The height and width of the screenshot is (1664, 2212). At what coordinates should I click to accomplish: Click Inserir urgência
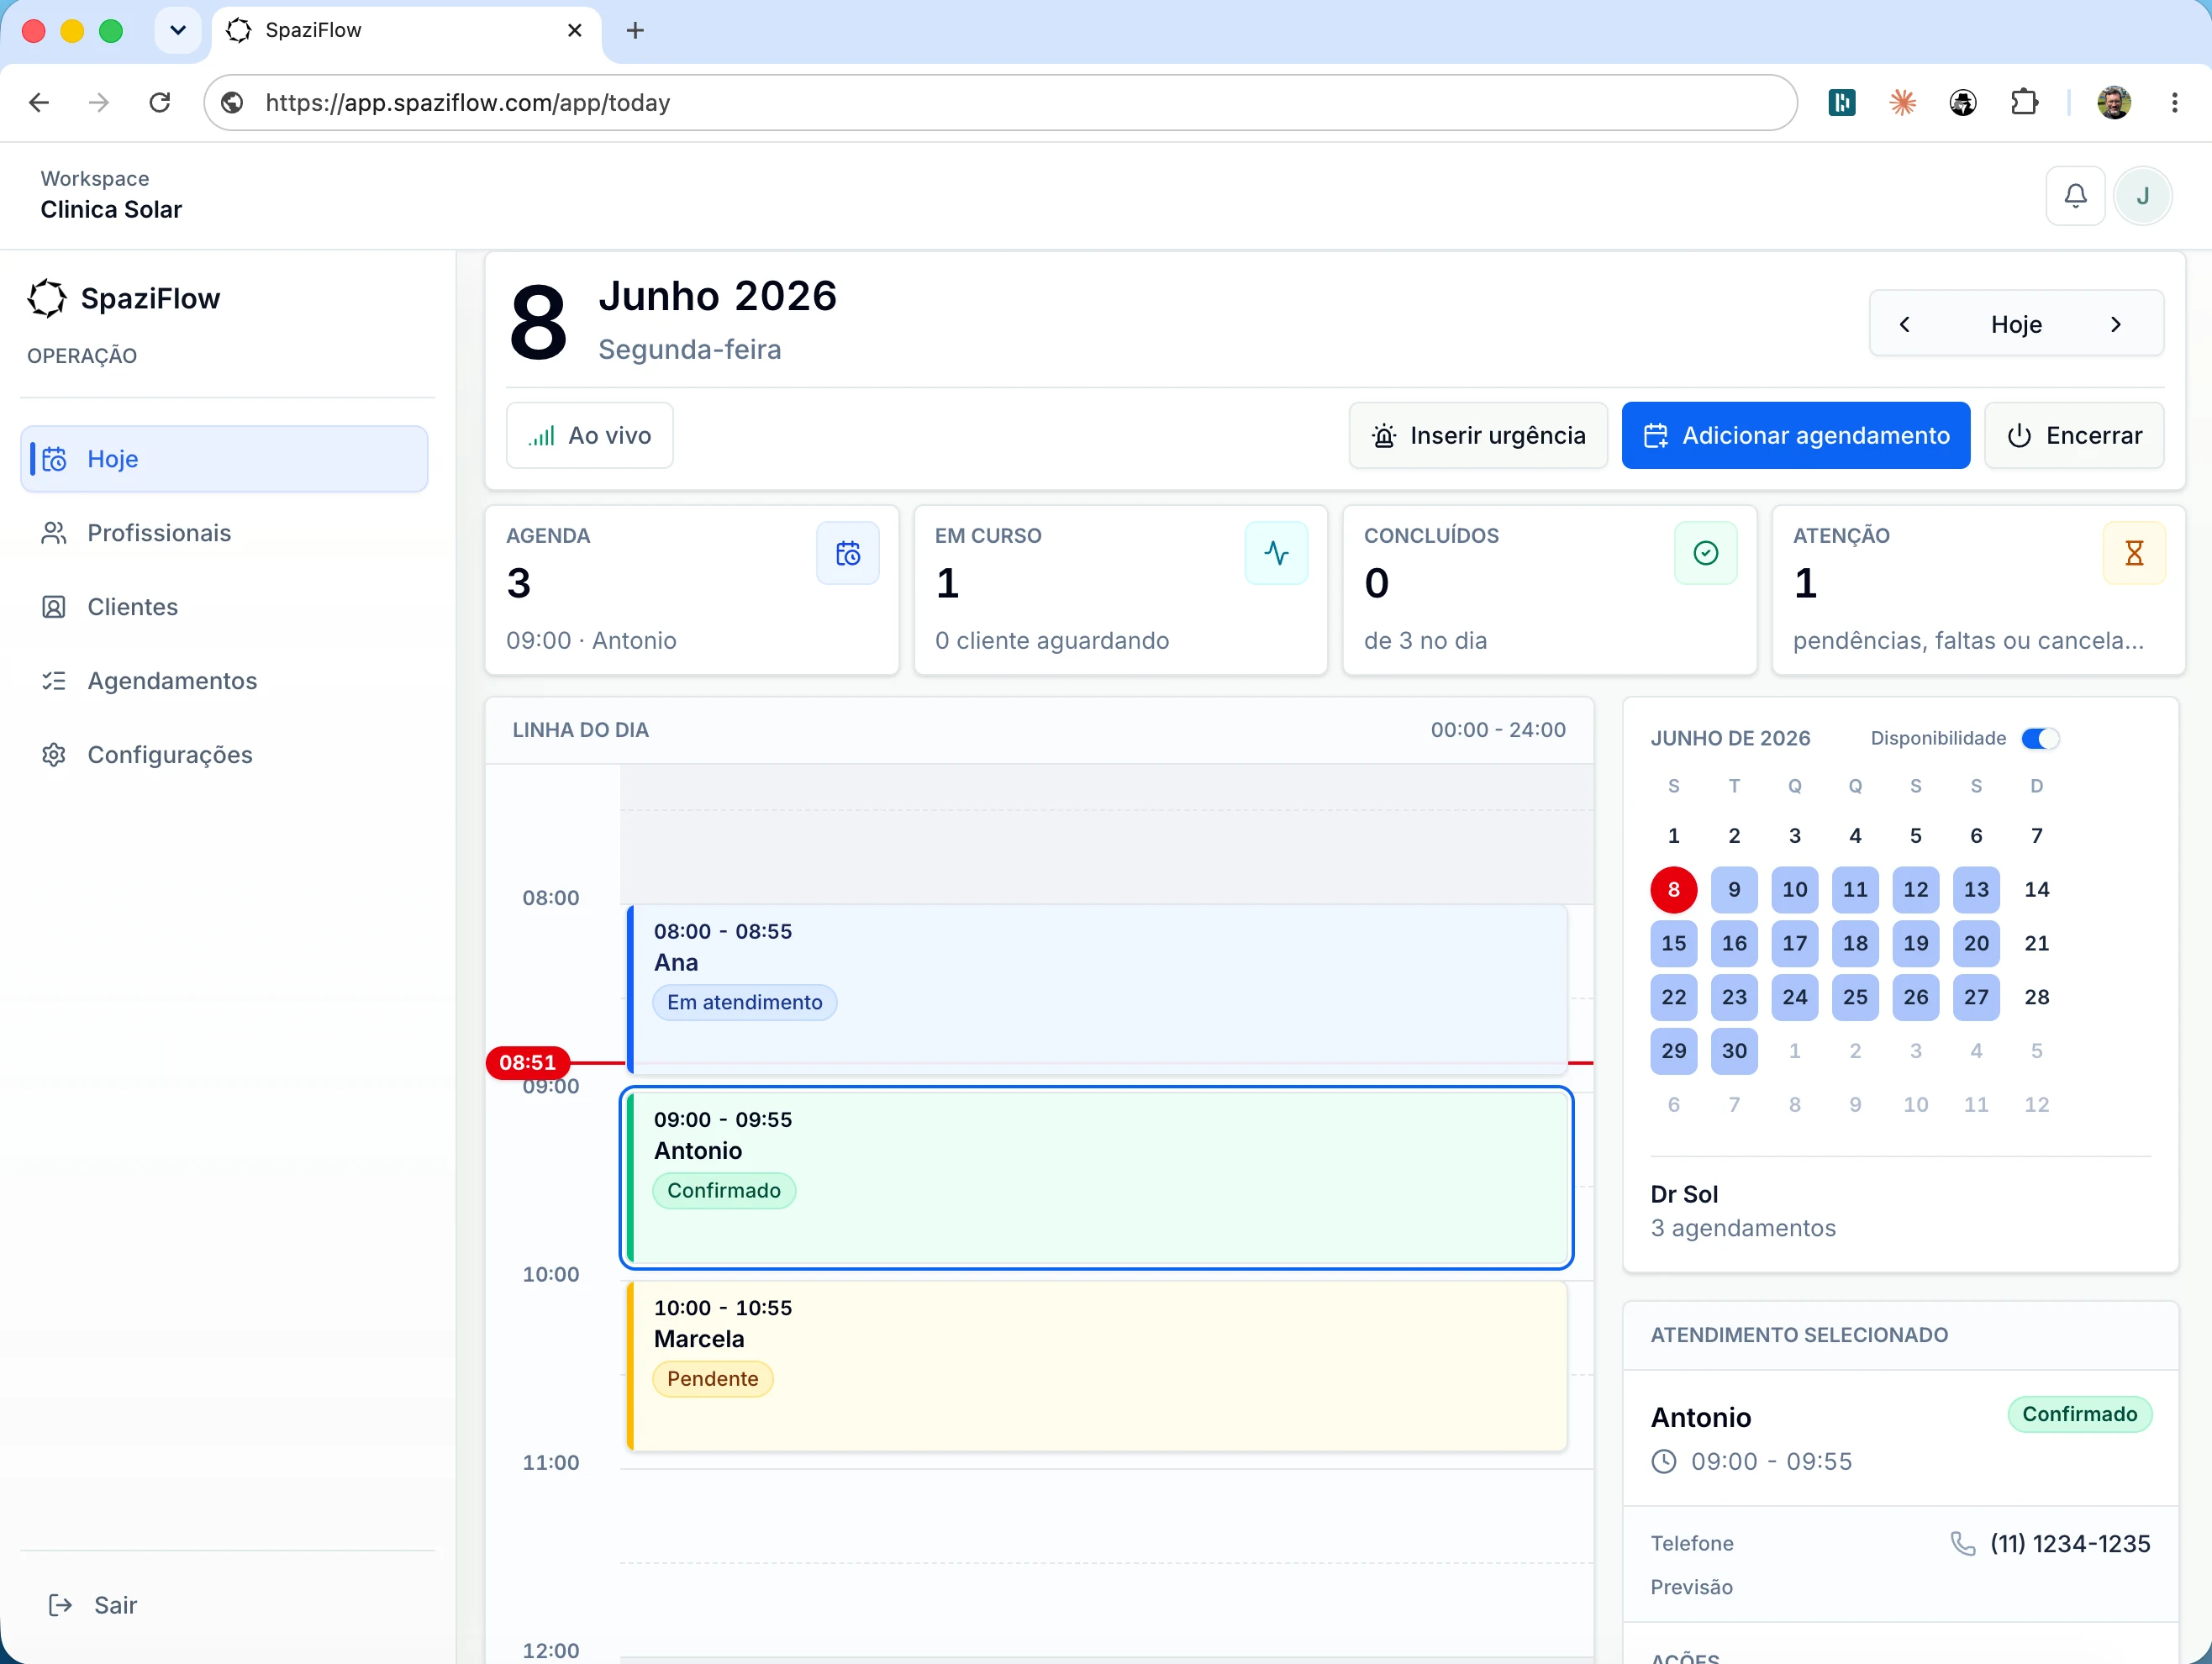pos(1478,435)
